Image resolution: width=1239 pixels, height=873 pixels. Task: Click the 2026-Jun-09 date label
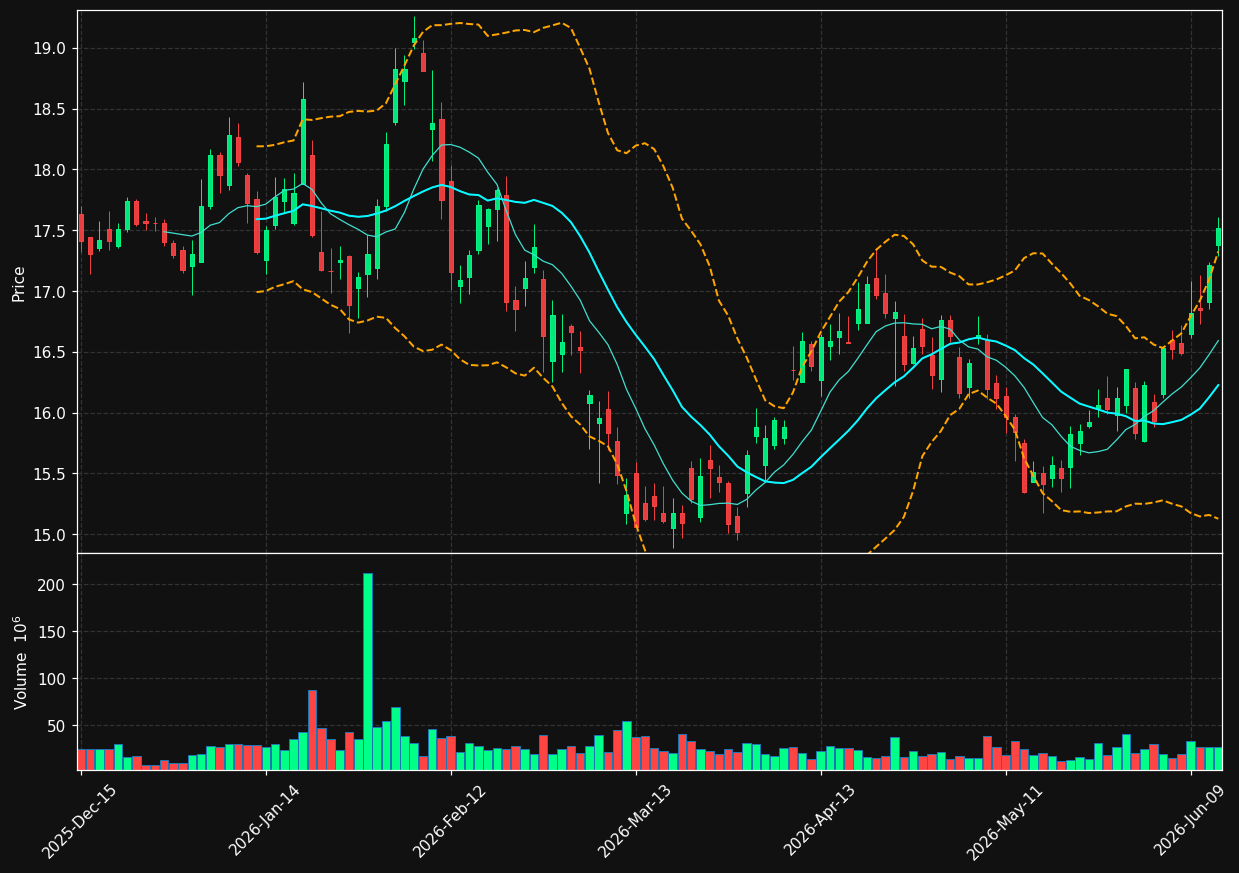[1189, 820]
